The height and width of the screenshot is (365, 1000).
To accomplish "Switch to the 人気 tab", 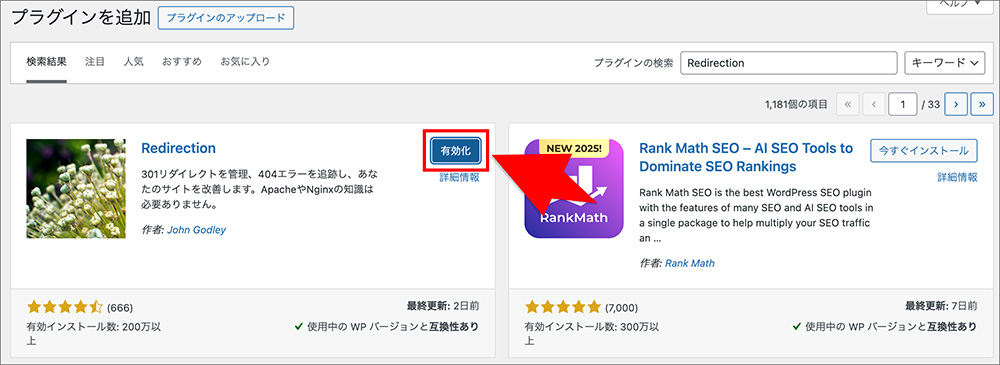I will pyautogui.click(x=134, y=62).
